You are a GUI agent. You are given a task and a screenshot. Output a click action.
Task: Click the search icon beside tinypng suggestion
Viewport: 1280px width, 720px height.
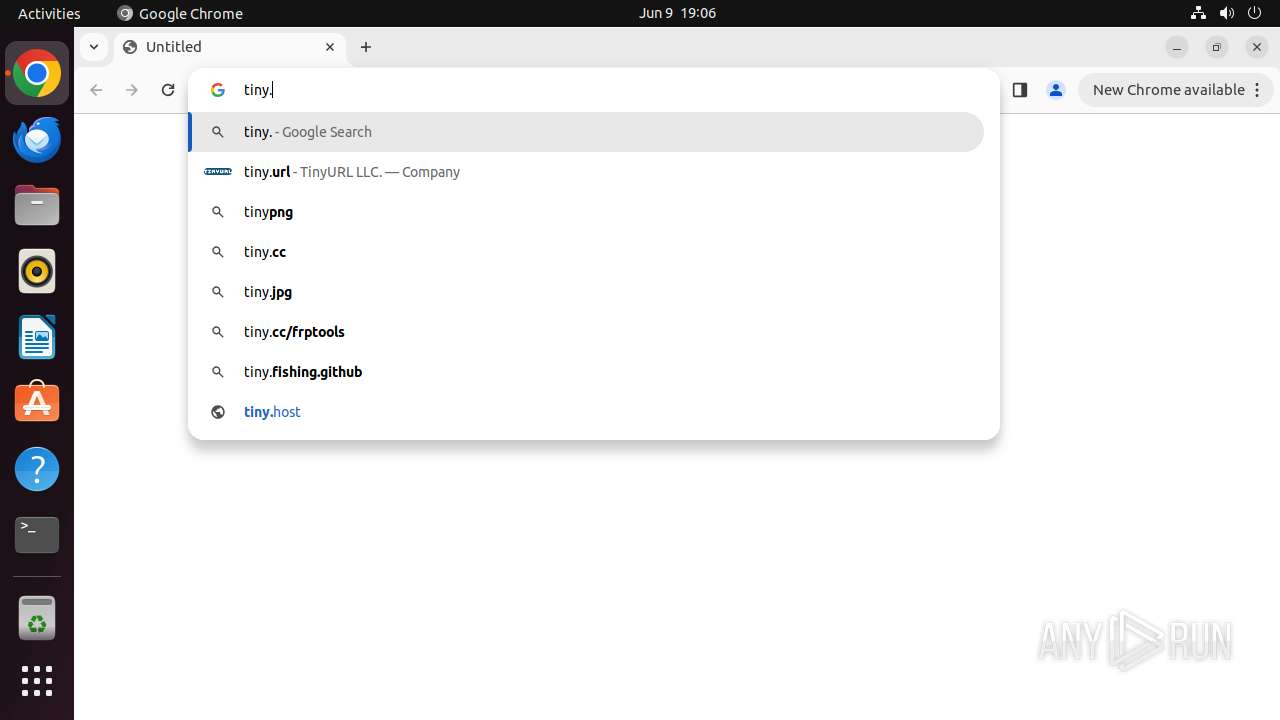coord(218,212)
